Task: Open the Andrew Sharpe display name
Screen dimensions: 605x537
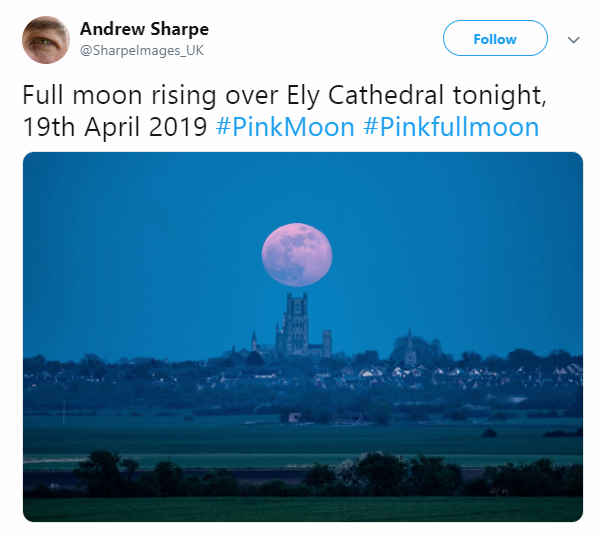Action: pos(144,29)
